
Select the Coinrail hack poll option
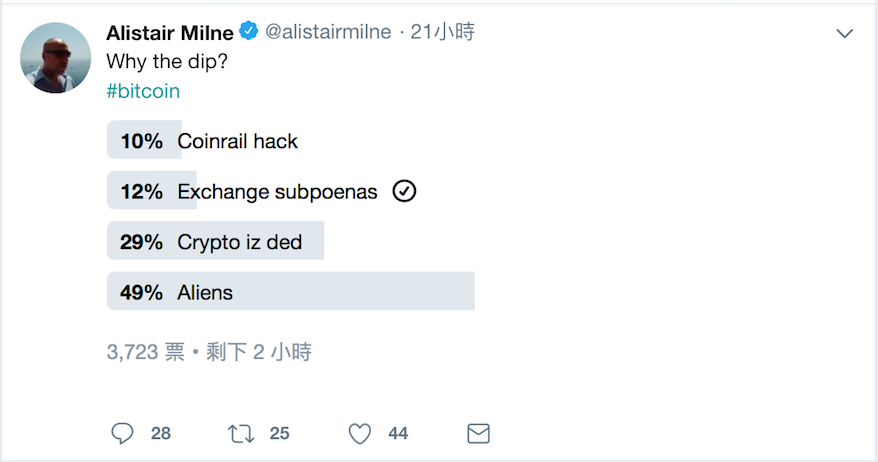pos(238,141)
